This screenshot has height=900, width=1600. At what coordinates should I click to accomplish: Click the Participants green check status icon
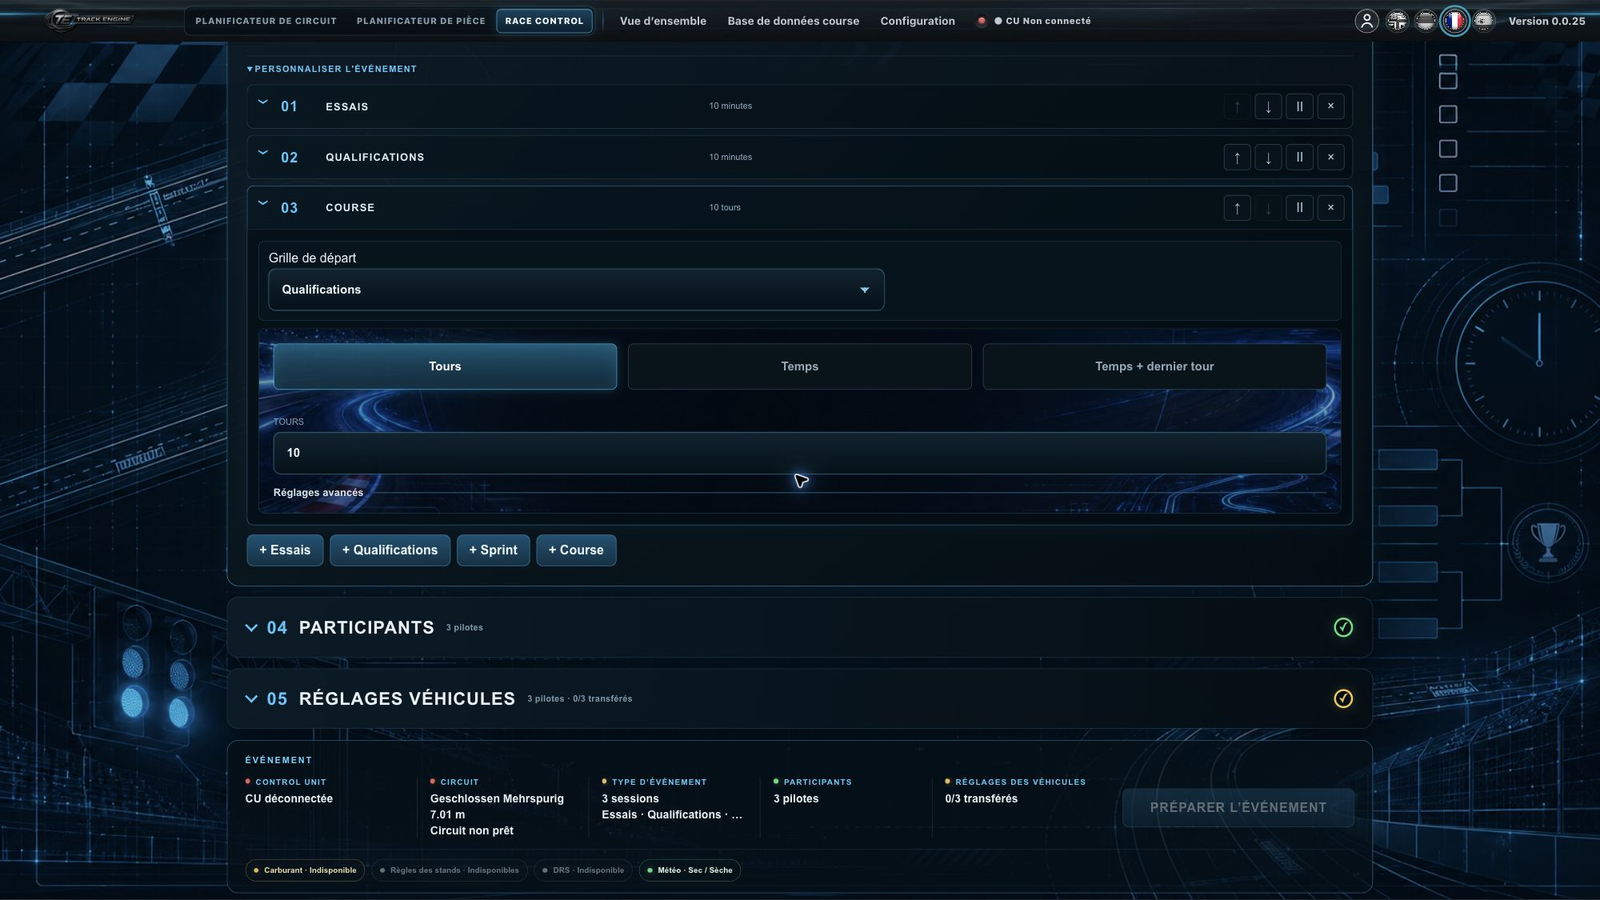(x=1343, y=627)
